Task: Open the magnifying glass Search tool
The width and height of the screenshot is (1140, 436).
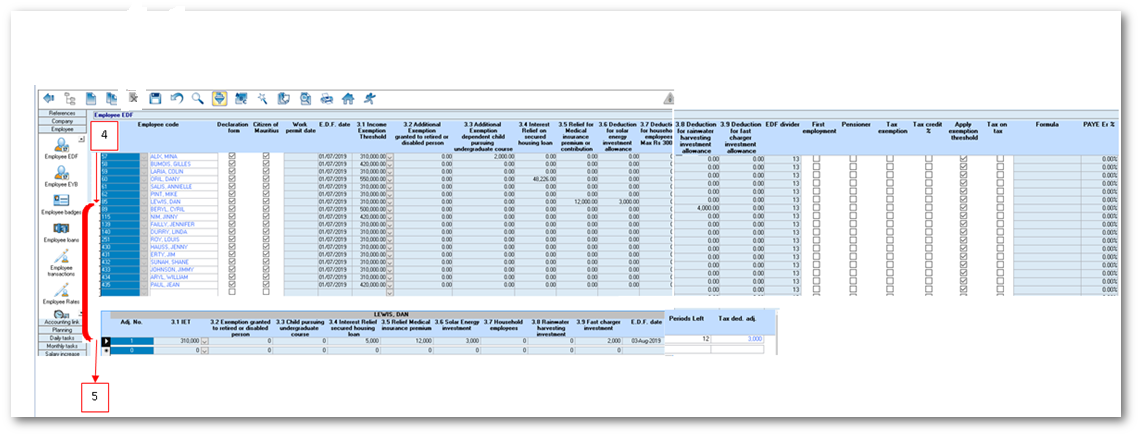Action: pyautogui.click(x=197, y=98)
